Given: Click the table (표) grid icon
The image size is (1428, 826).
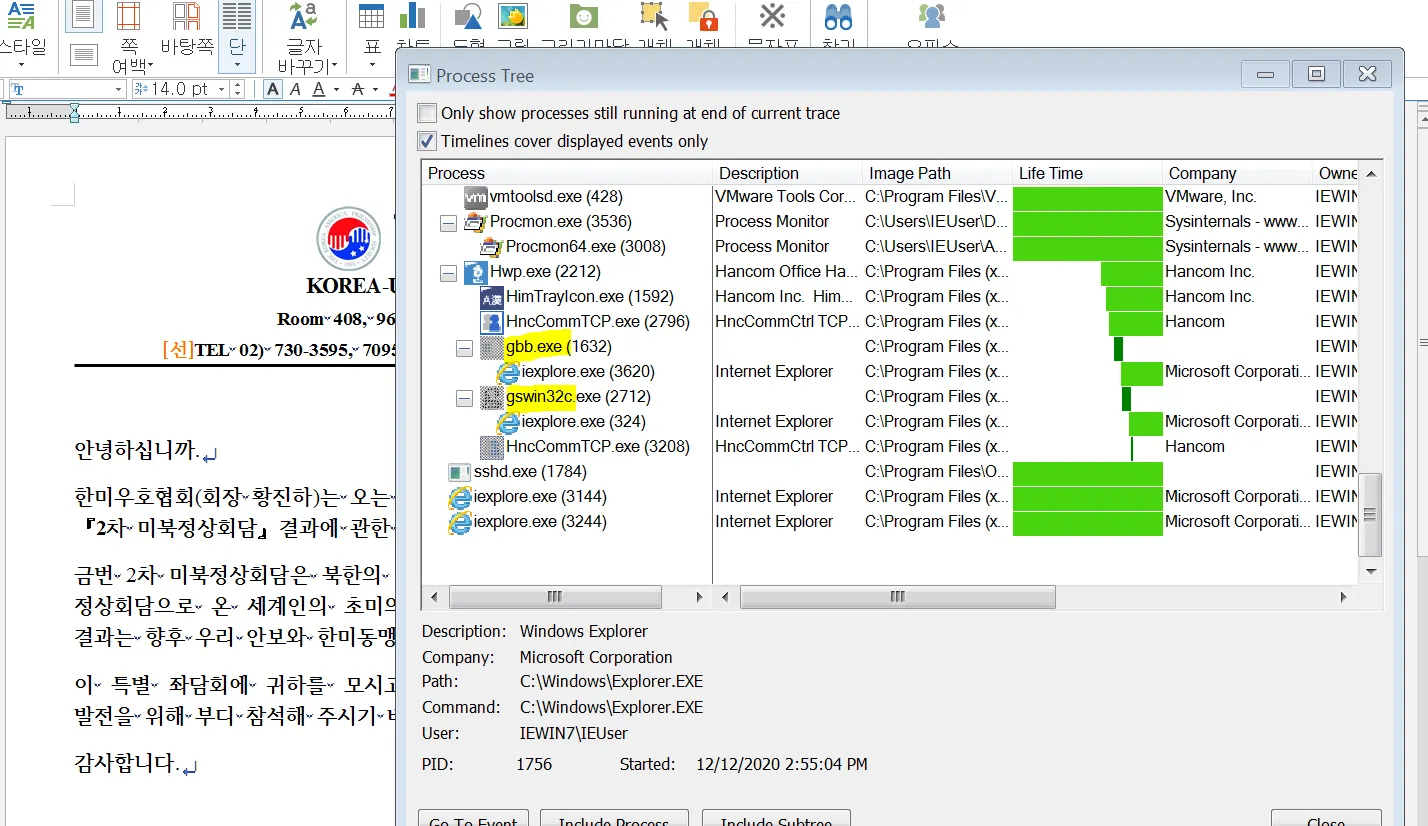Looking at the screenshot, I should point(371,17).
